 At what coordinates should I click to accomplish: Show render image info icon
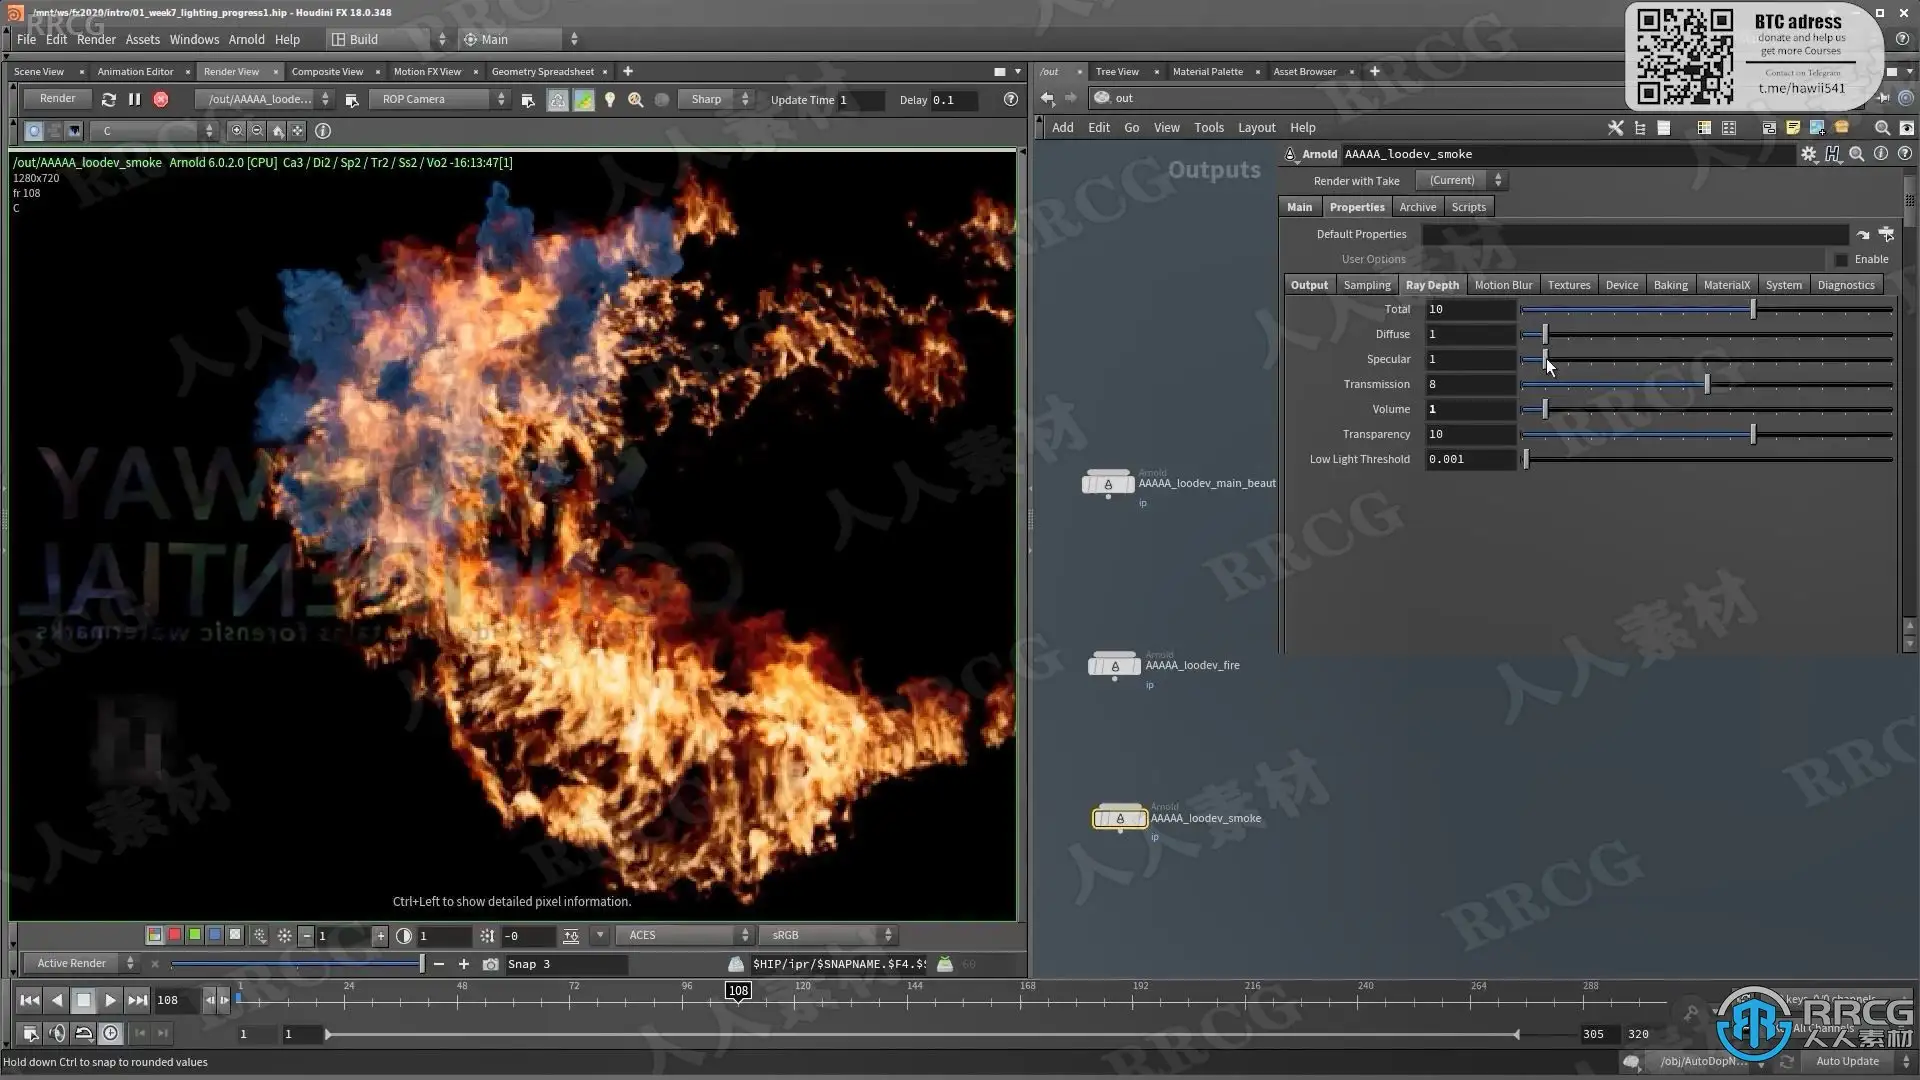pyautogui.click(x=322, y=130)
